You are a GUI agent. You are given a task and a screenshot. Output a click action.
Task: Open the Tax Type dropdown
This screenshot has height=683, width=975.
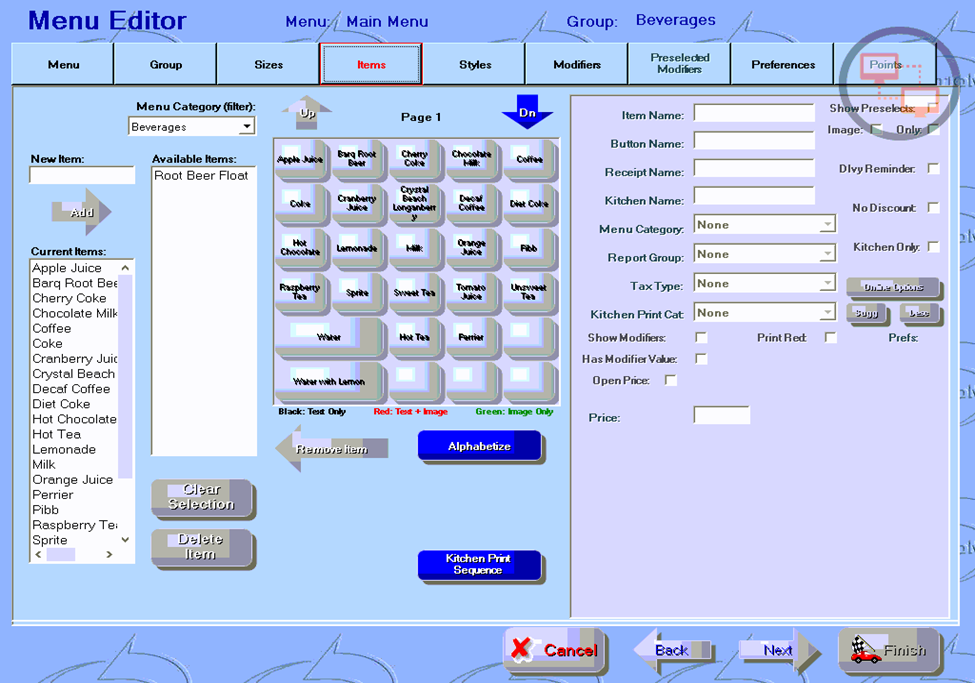[827, 283]
